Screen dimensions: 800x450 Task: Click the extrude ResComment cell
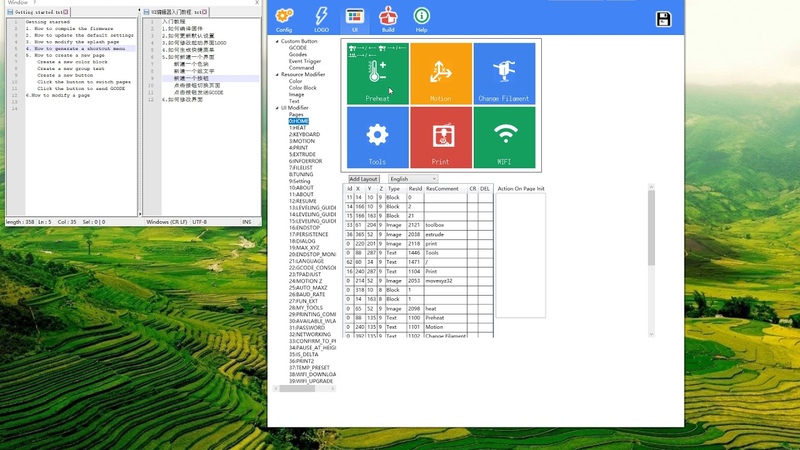tap(445, 235)
